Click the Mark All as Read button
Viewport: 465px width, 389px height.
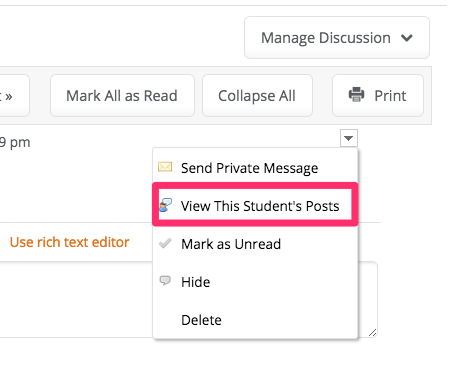click(x=122, y=96)
